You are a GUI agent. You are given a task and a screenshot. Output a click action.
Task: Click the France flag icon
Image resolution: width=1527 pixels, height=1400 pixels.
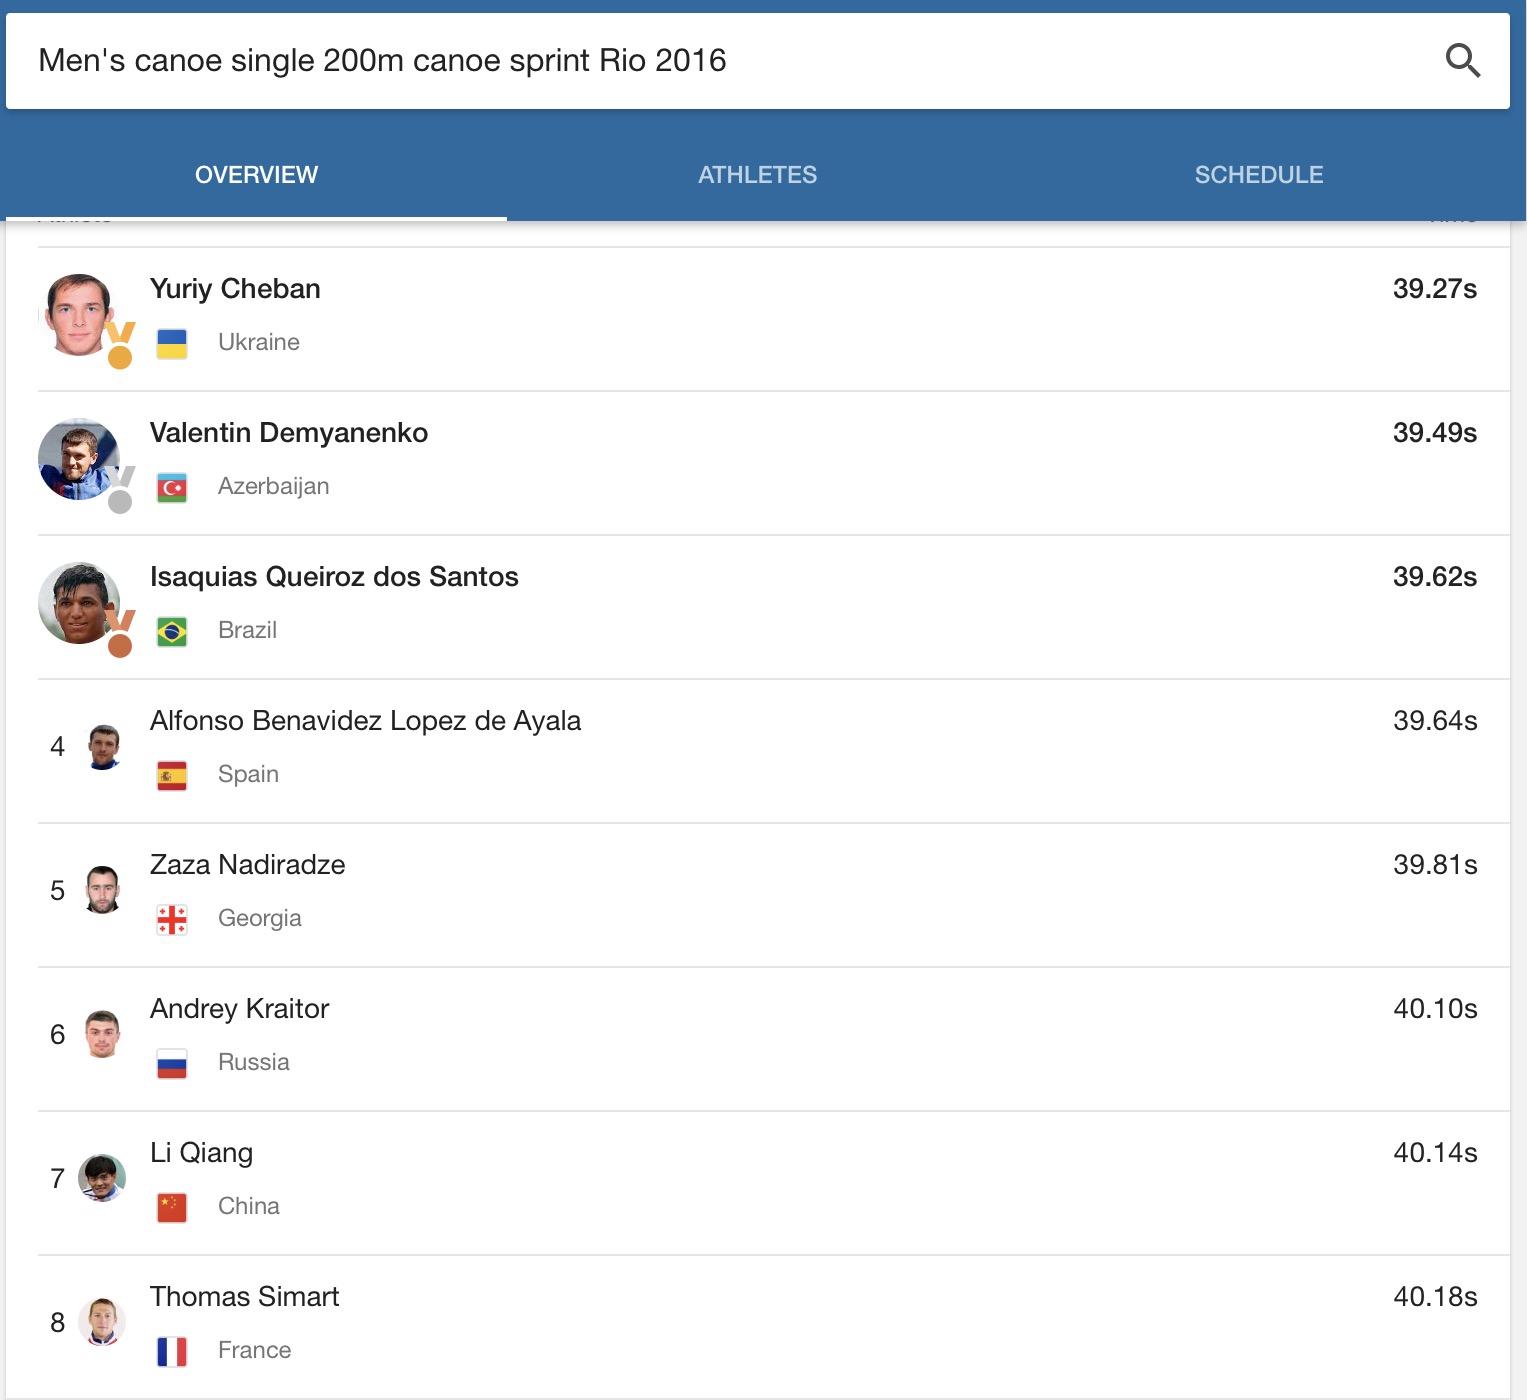(x=172, y=1351)
